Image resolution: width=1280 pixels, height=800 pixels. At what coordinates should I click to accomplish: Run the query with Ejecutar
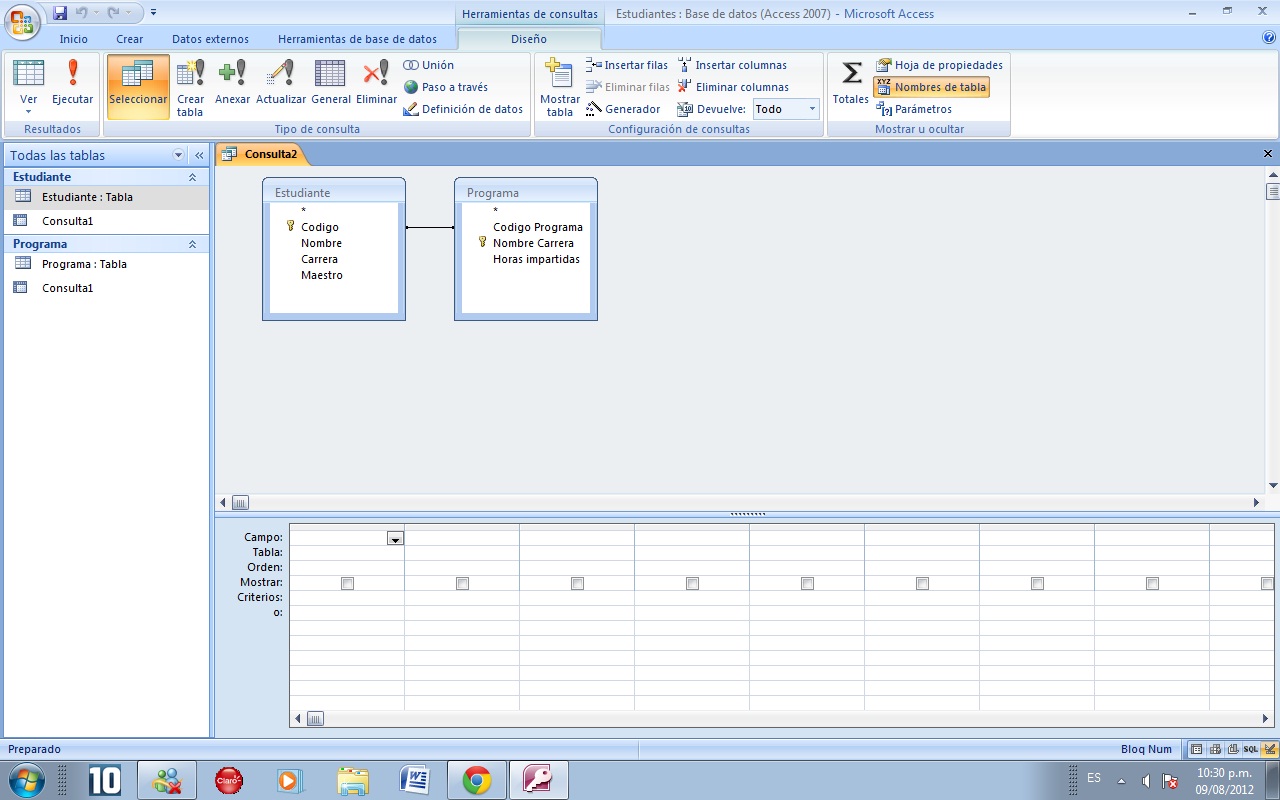[71, 85]
